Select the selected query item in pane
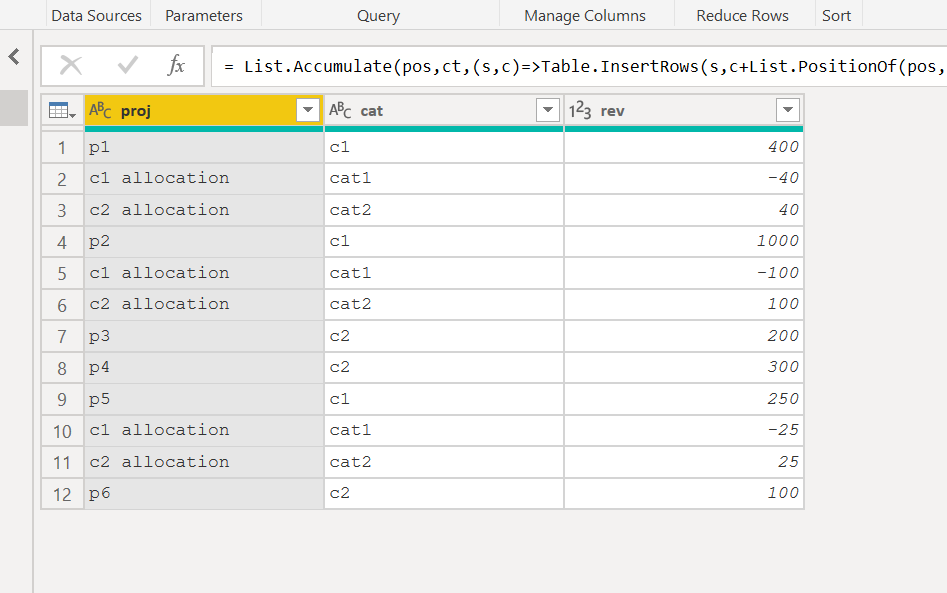947x593 pixels. tap(14, 108)
